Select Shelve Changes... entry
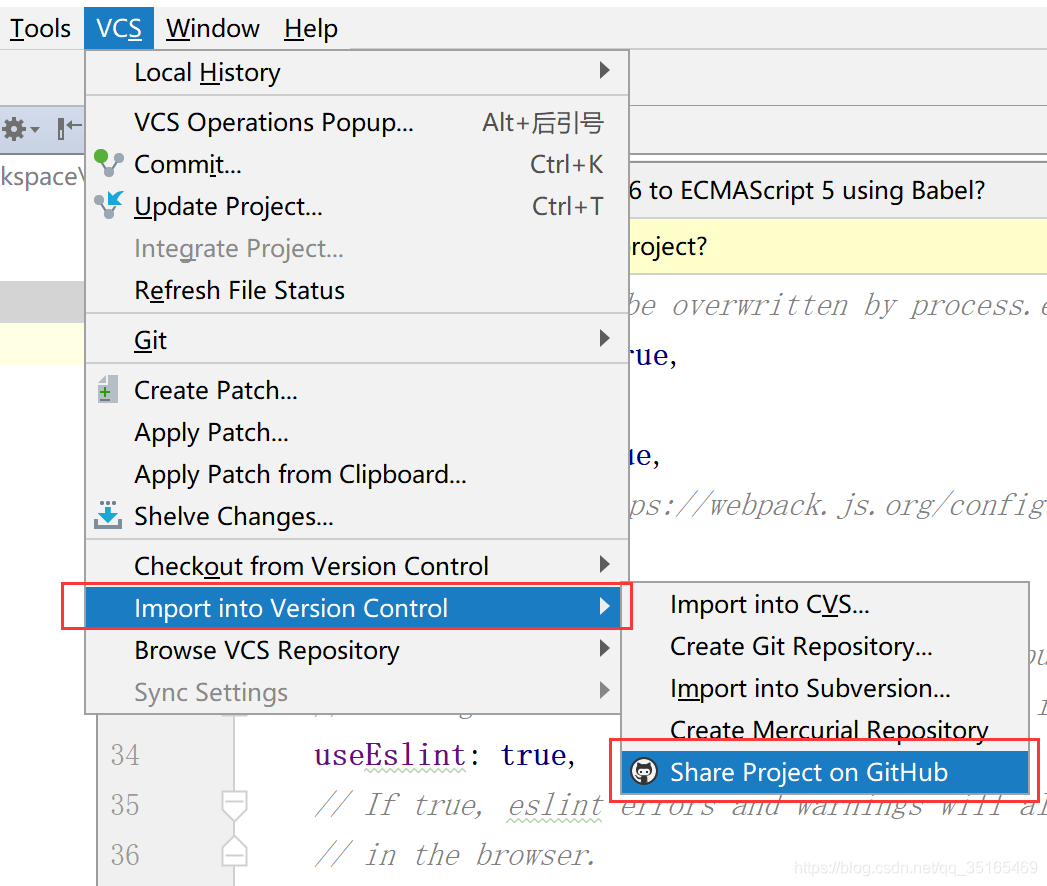The image size is (1047, 886). pos(357,517)
